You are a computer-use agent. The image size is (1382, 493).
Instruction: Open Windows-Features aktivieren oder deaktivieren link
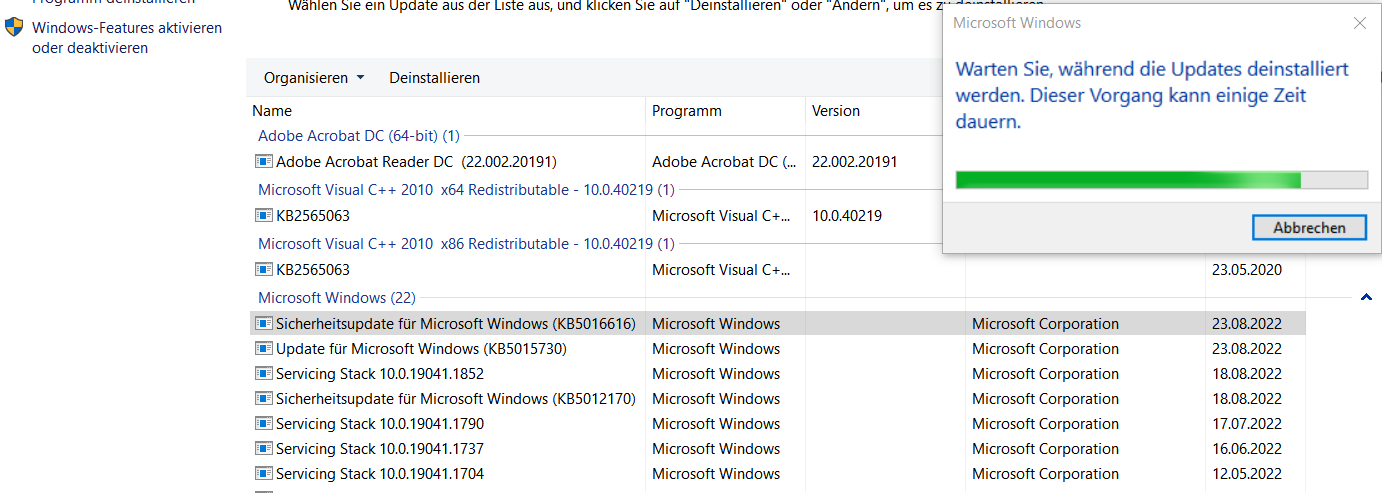coord(127,38)
